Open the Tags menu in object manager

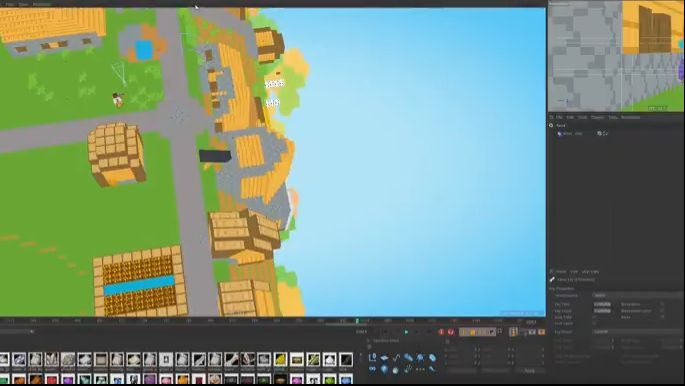[x=613, y=117]
